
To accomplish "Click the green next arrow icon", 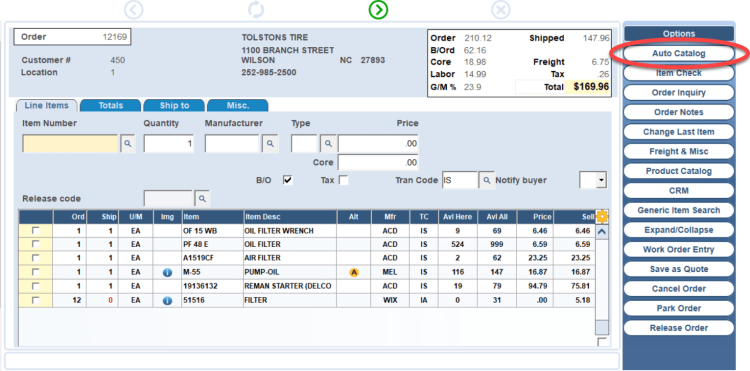I will pyautogui.click(x=378, y=10).
